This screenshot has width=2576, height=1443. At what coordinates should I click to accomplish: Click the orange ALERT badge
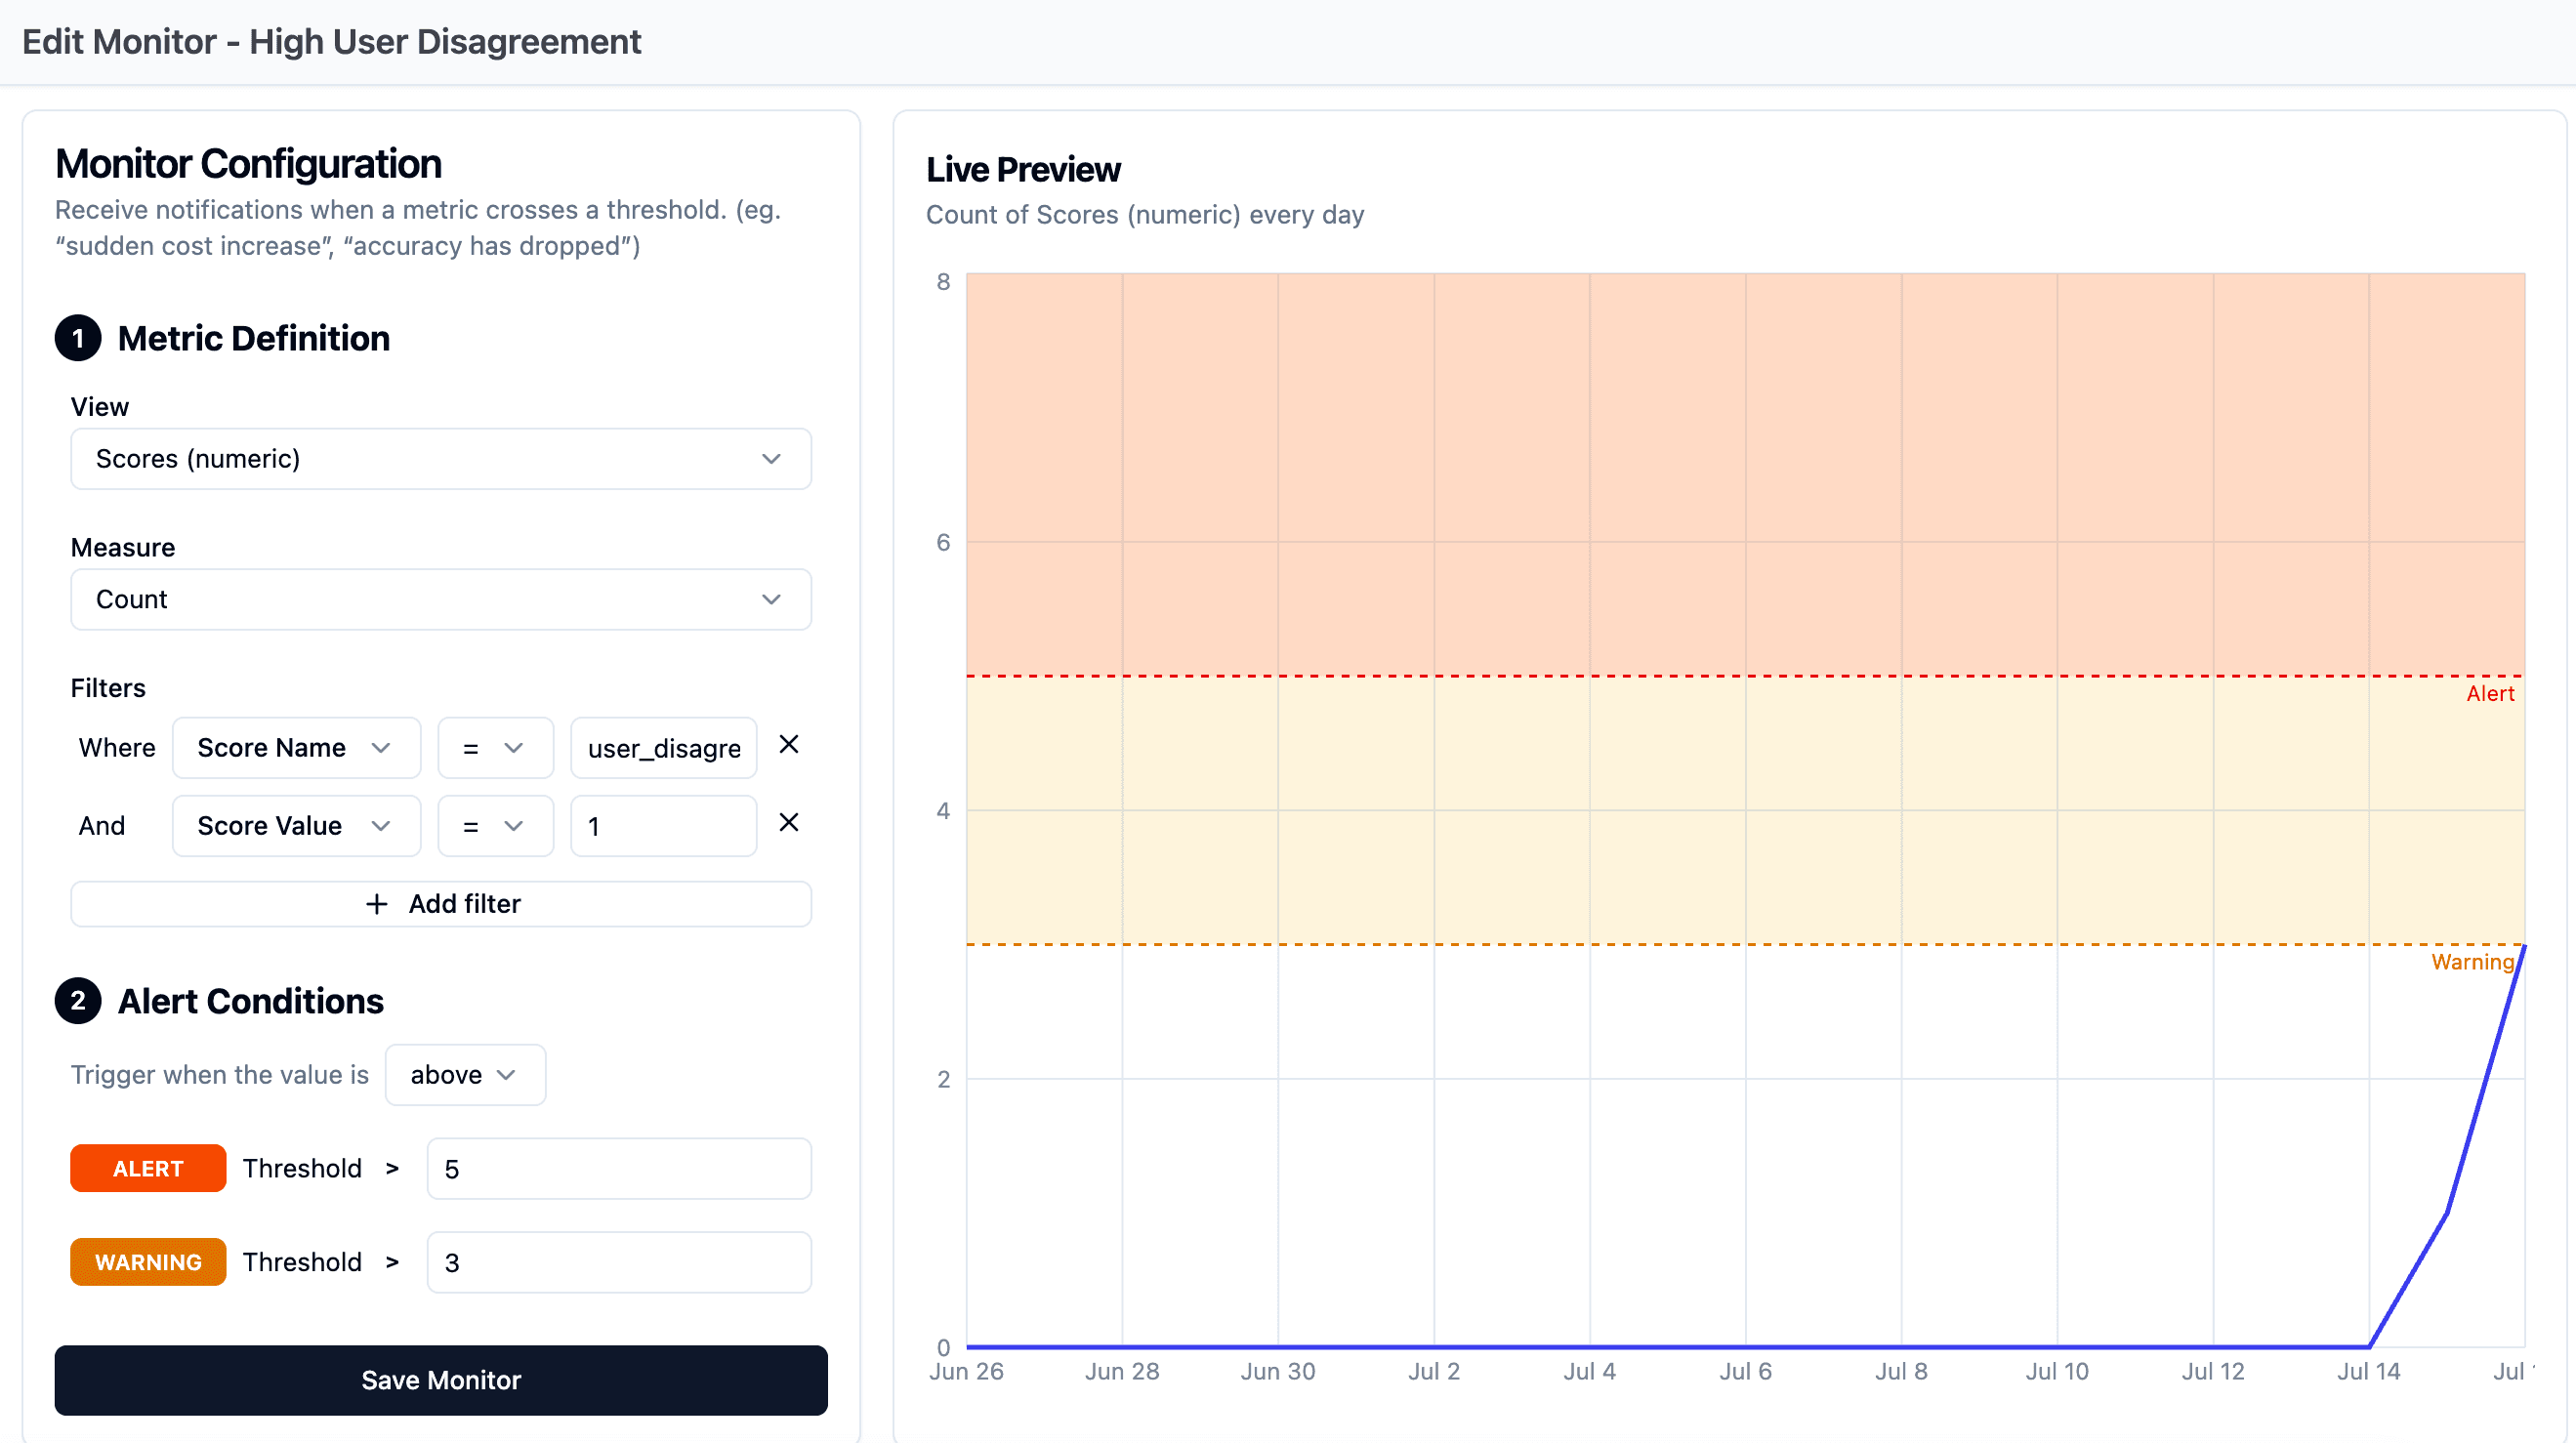coord(148,1169)
